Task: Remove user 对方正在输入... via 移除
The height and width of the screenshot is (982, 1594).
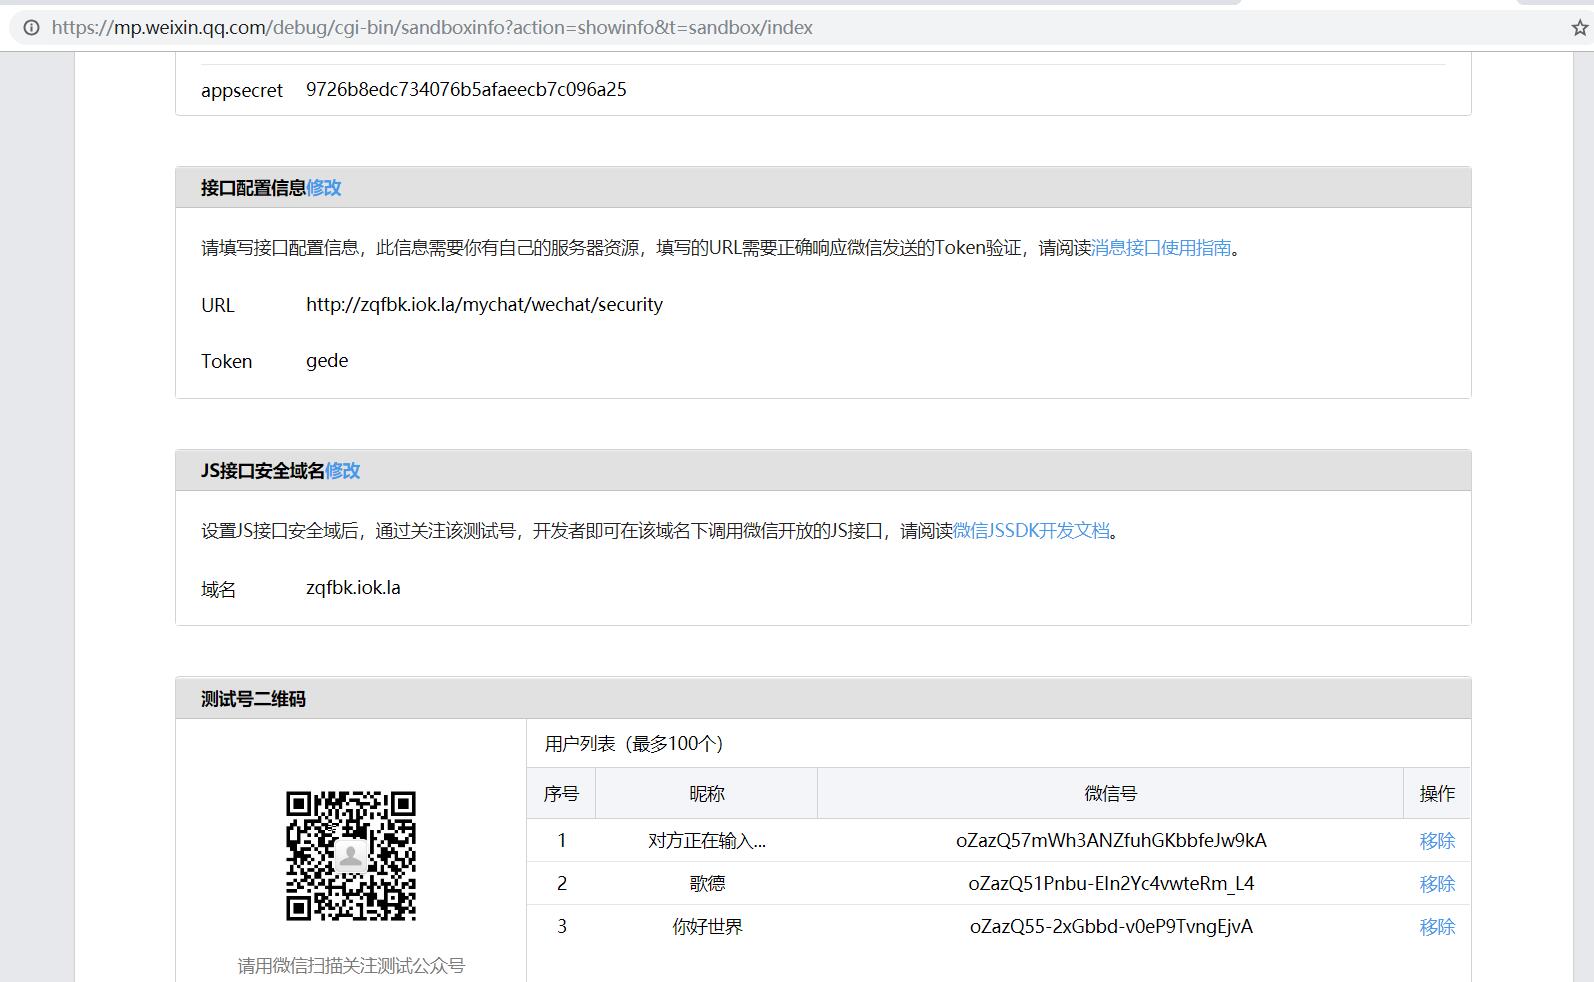Action: (1437, 841)
